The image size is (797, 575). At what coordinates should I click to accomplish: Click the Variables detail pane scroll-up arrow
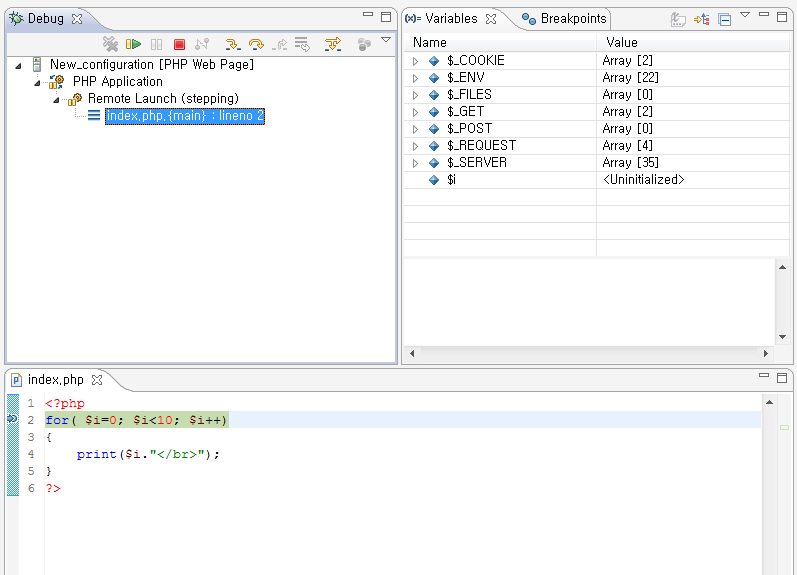[782, 267]
